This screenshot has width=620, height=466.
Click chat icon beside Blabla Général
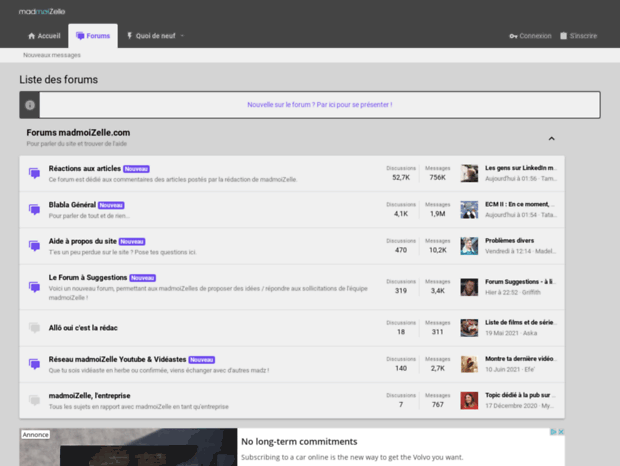34,210
